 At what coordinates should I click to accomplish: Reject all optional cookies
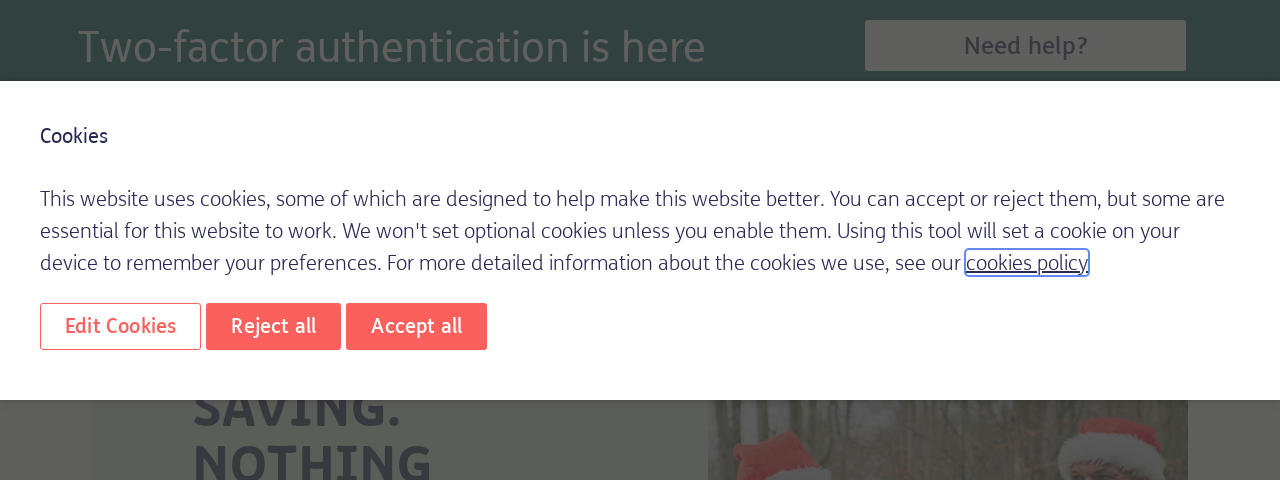point(273,326)
